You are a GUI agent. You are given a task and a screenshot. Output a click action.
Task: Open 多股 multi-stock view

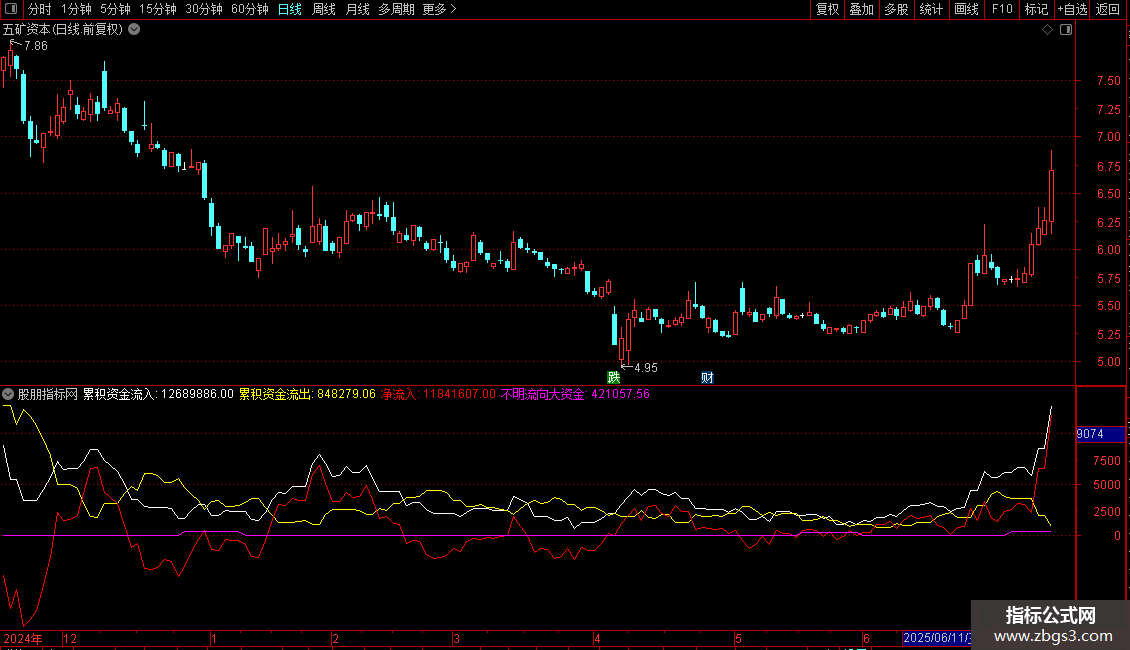click(x=897, y=9)
